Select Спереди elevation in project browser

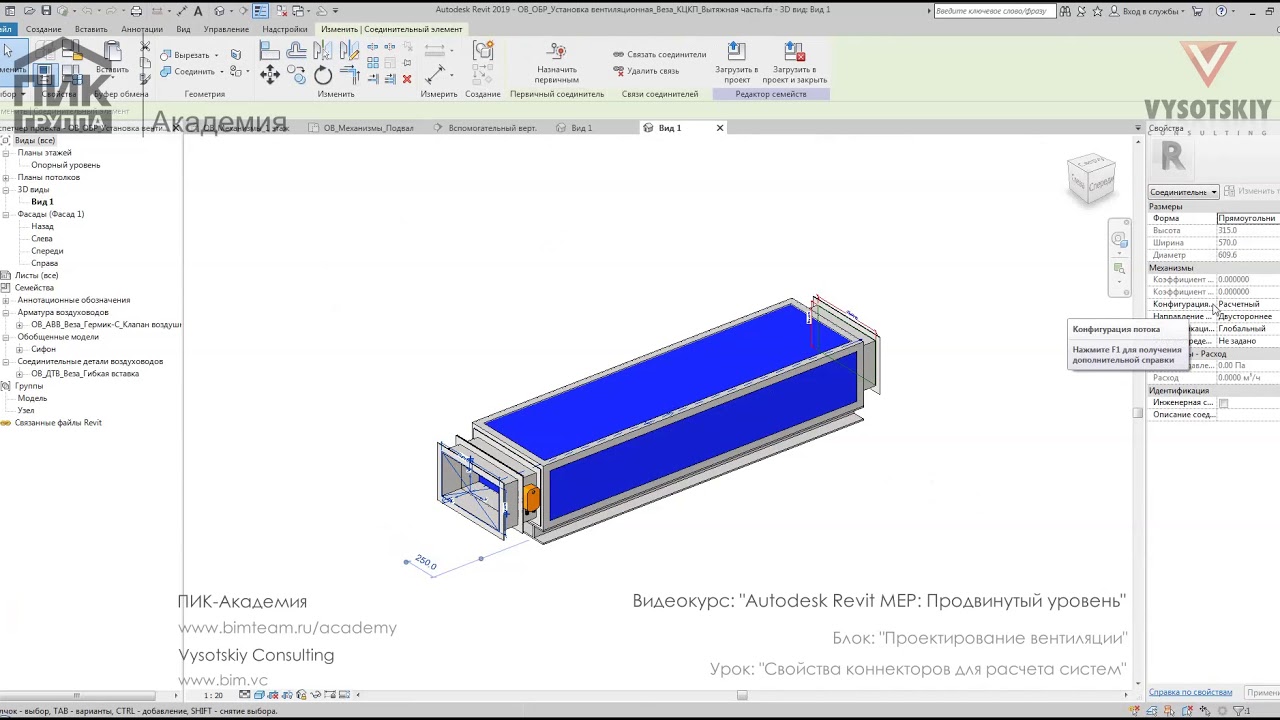[x=47, y=251]
